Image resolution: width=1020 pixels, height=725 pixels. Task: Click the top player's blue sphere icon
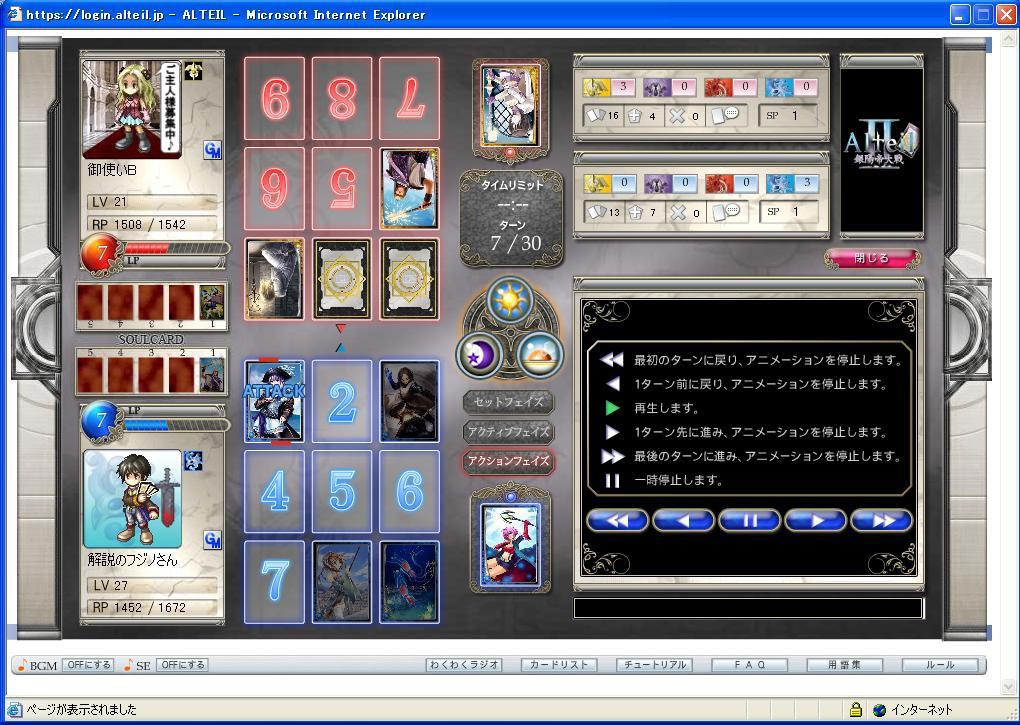(779, 86)
